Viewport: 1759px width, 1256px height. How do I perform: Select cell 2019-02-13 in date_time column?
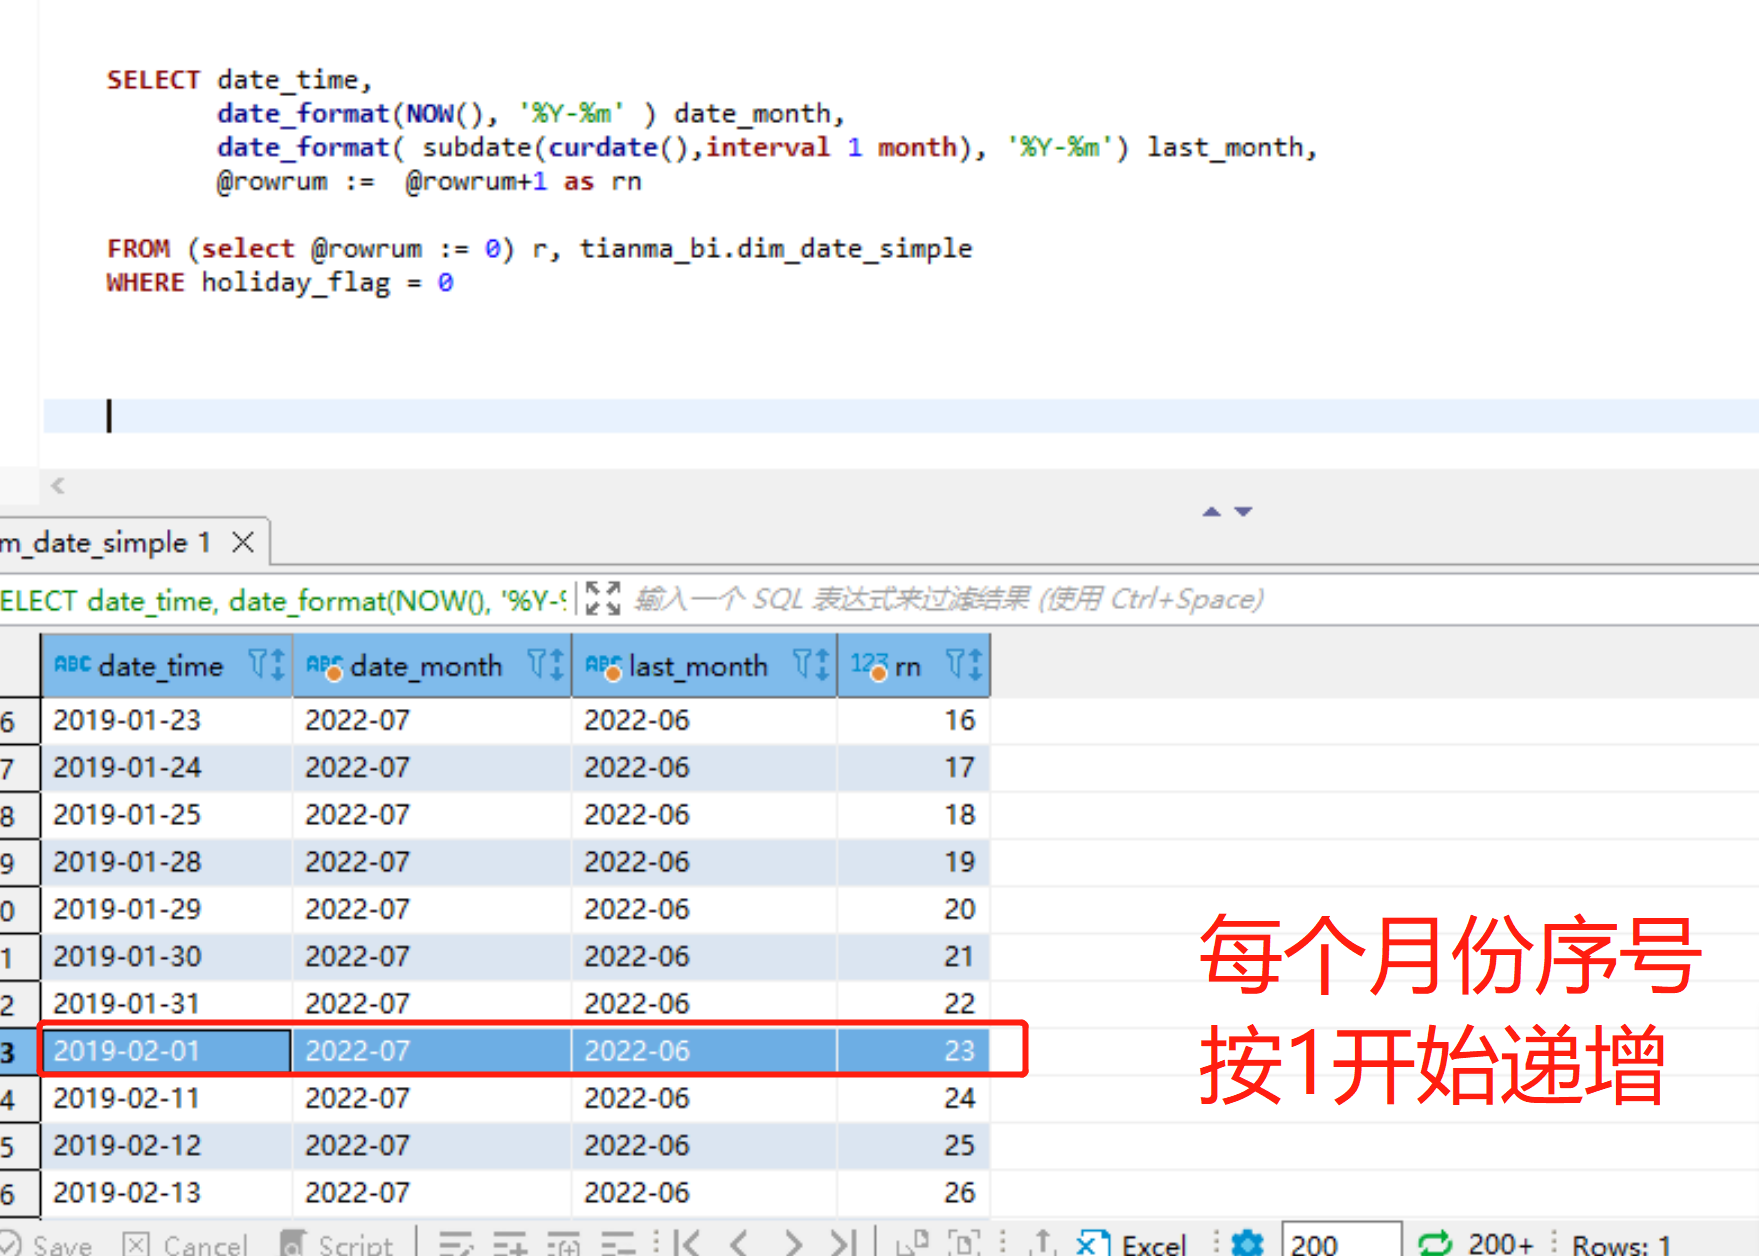point(166,1192)
